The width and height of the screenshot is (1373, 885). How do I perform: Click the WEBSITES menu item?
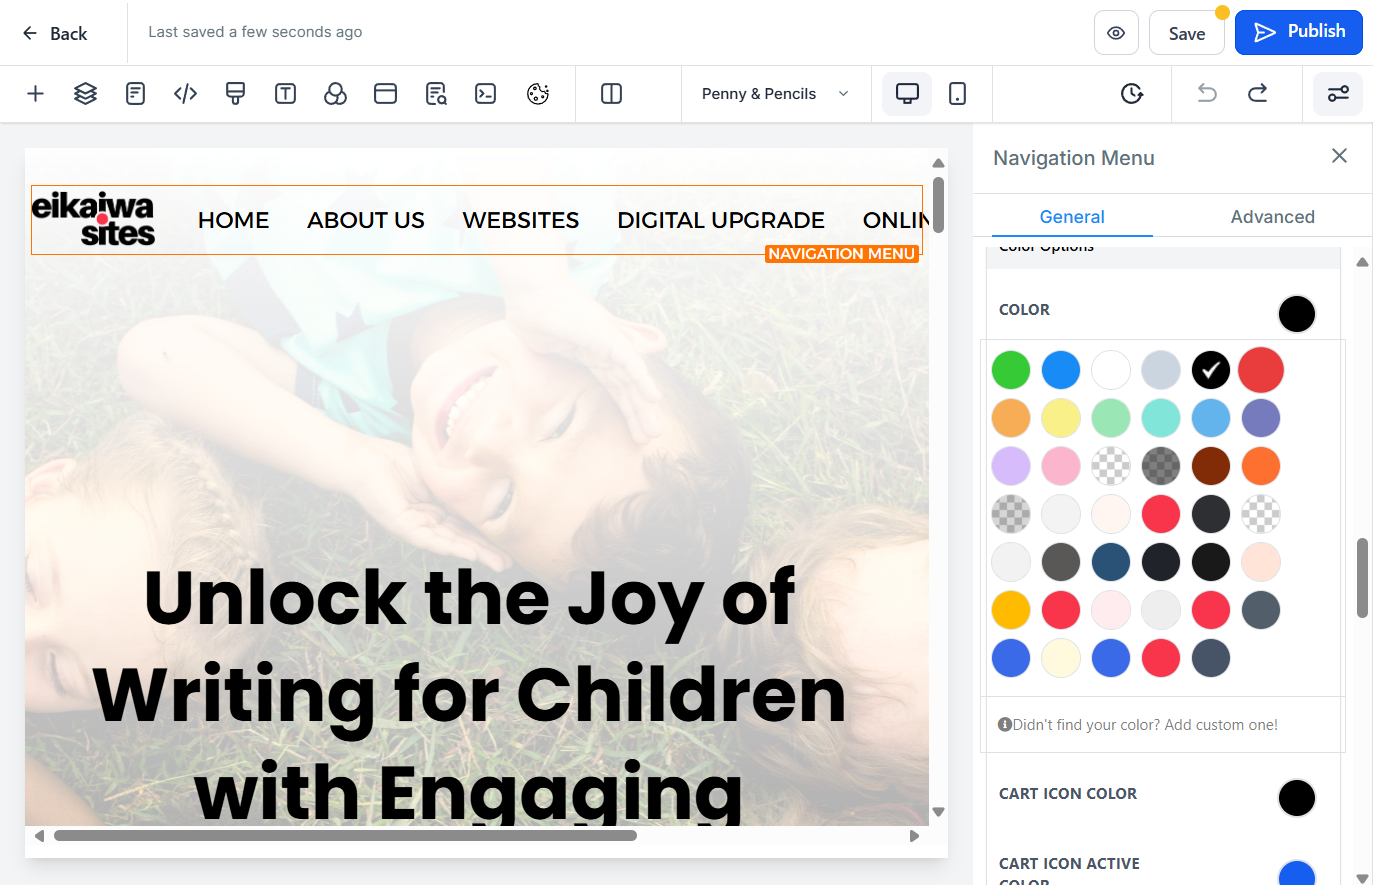pos(521,220)
